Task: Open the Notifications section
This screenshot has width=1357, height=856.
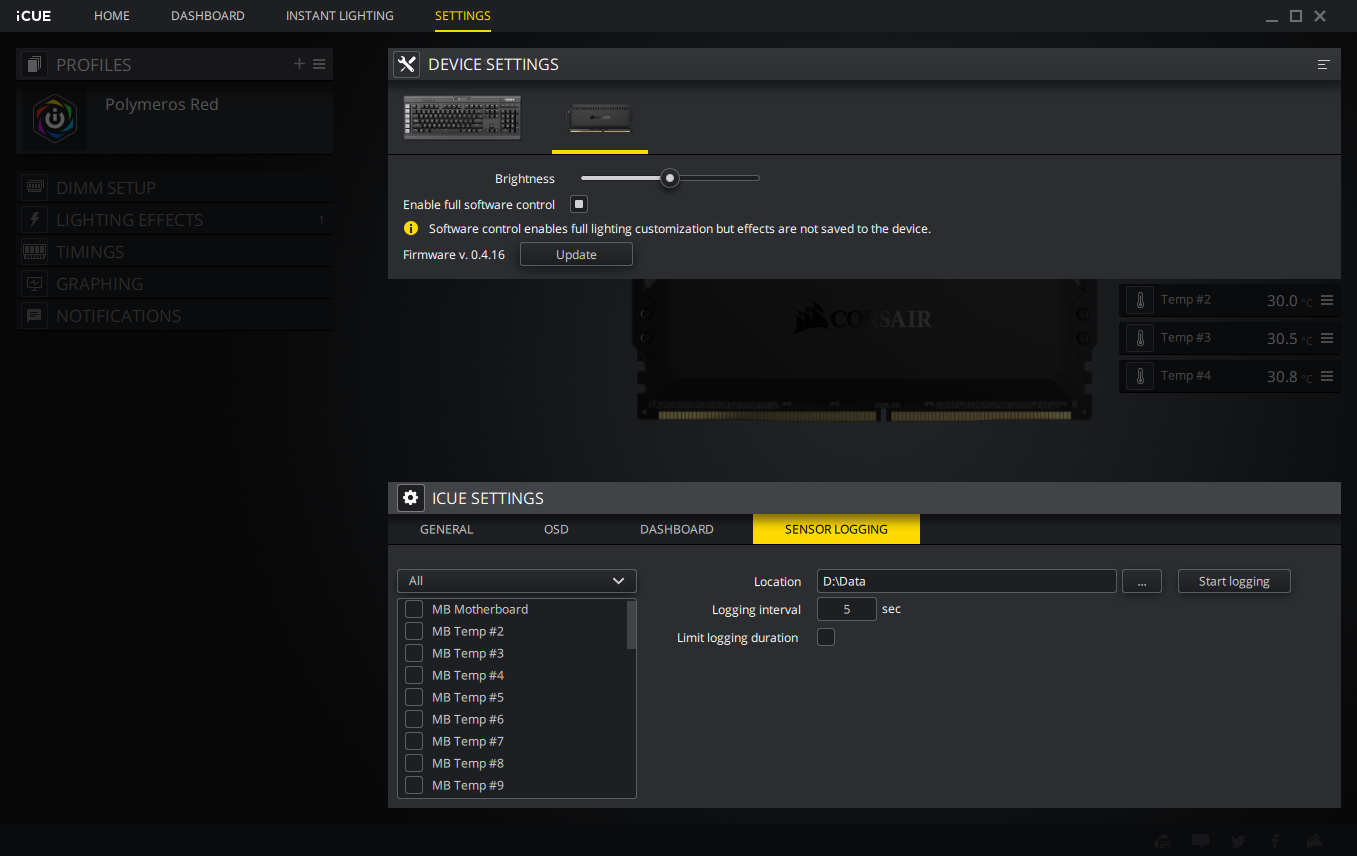Action: 175,315
